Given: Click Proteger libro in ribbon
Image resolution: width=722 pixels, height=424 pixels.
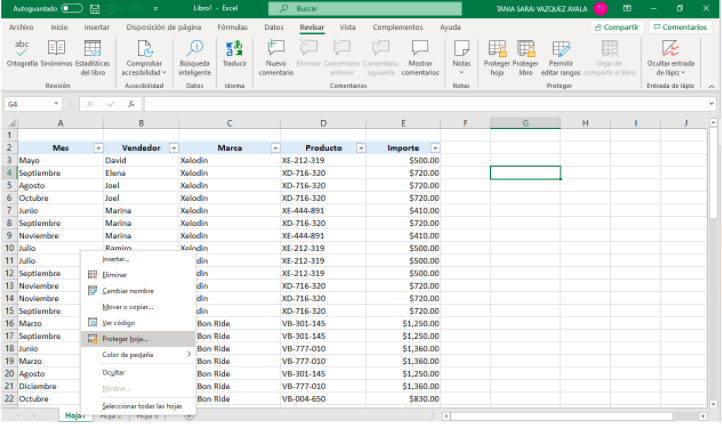Looking at the screenshot, I should click(525, 58).
